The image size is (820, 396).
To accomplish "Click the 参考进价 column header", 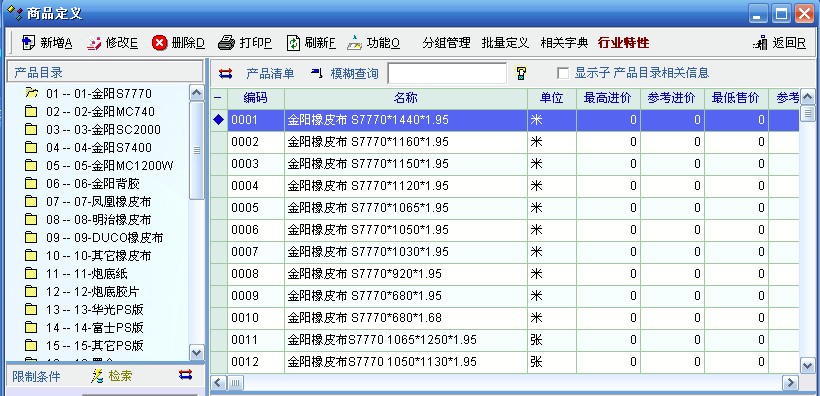I will point(673,98).
